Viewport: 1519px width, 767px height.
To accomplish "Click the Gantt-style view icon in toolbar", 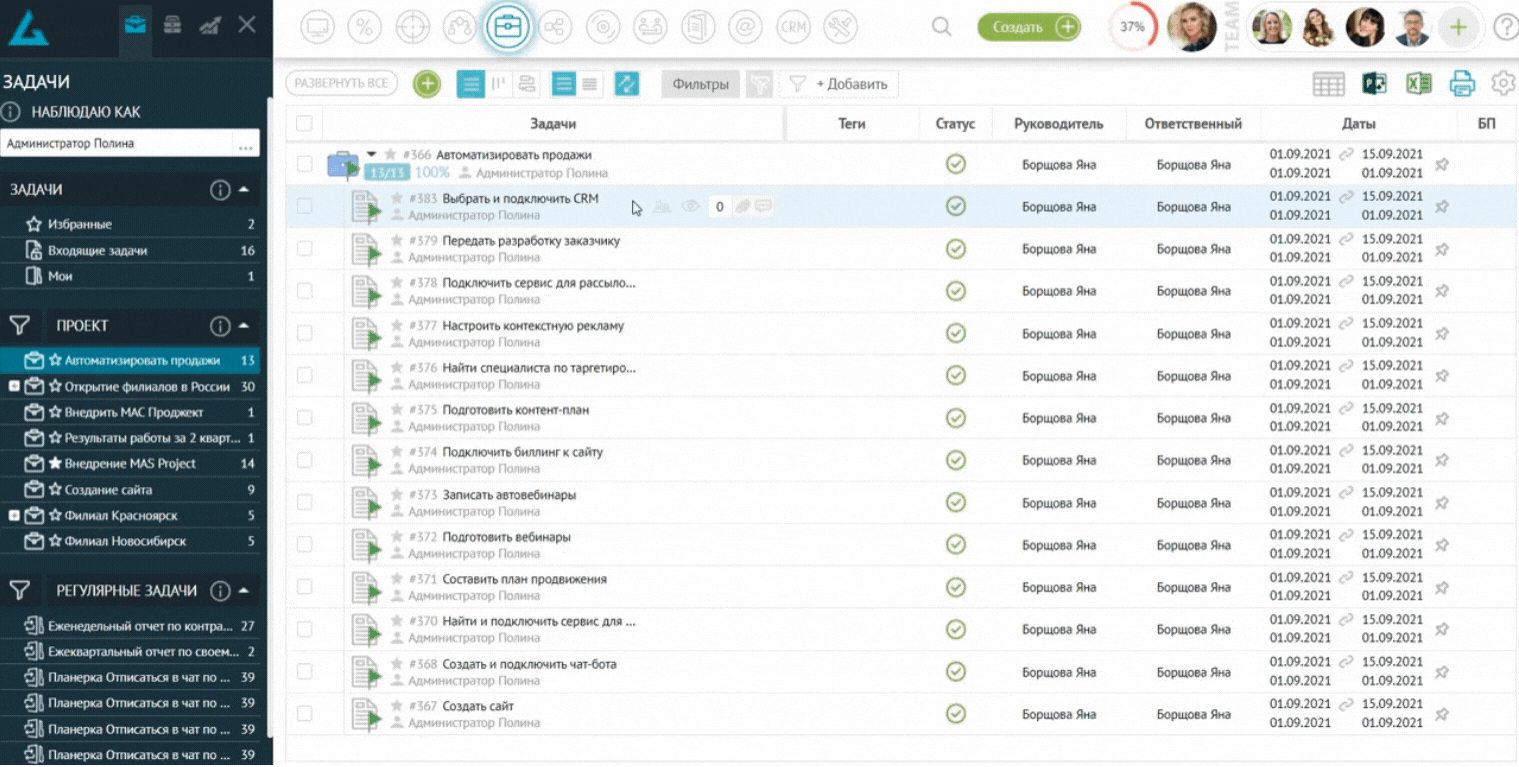I will pyautogui.click(x=527, y=84).
